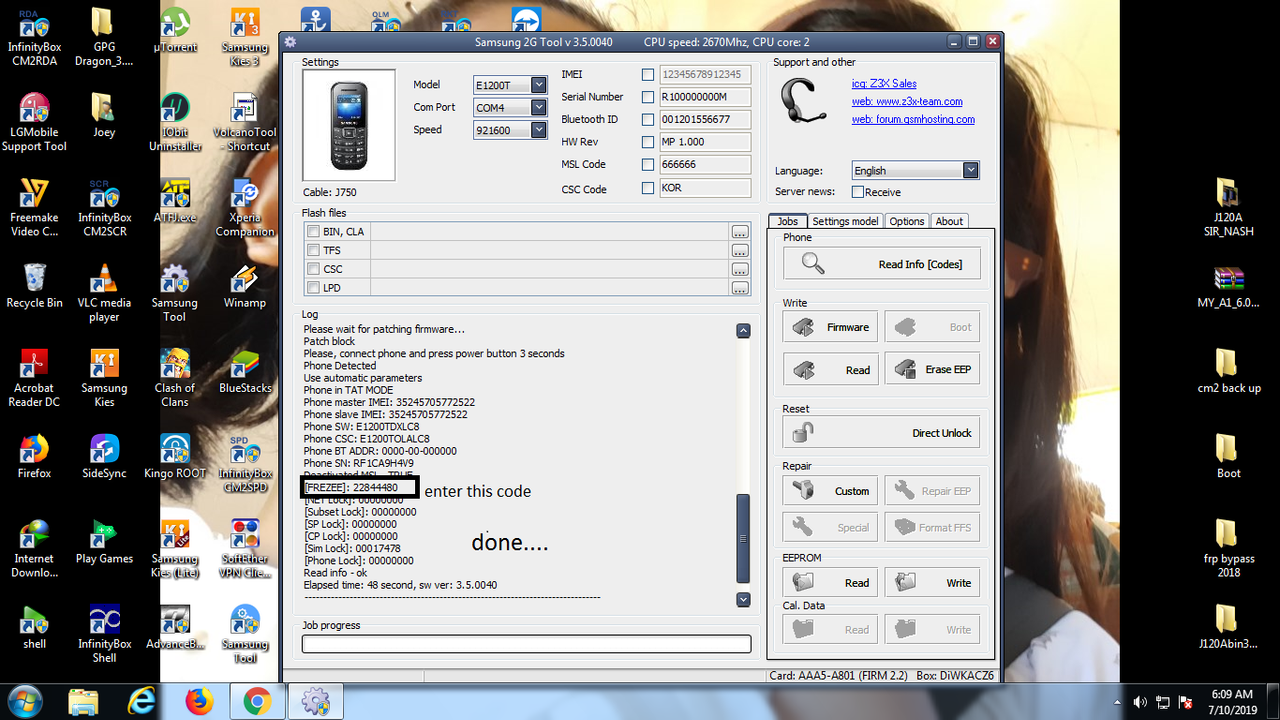
Task: Click Windows Start button
Action: click(22, 703)
